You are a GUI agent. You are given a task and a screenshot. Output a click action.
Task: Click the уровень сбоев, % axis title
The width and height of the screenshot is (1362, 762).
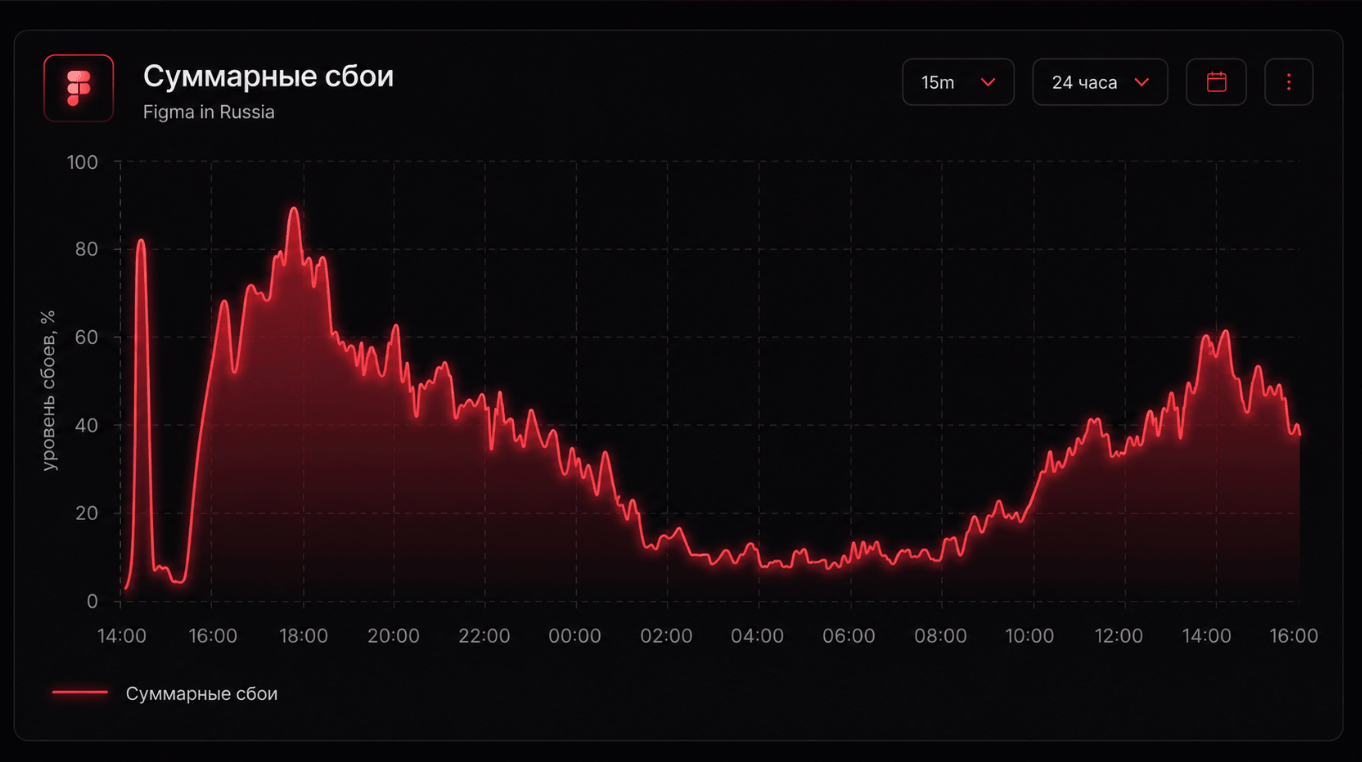pos(48,390)
